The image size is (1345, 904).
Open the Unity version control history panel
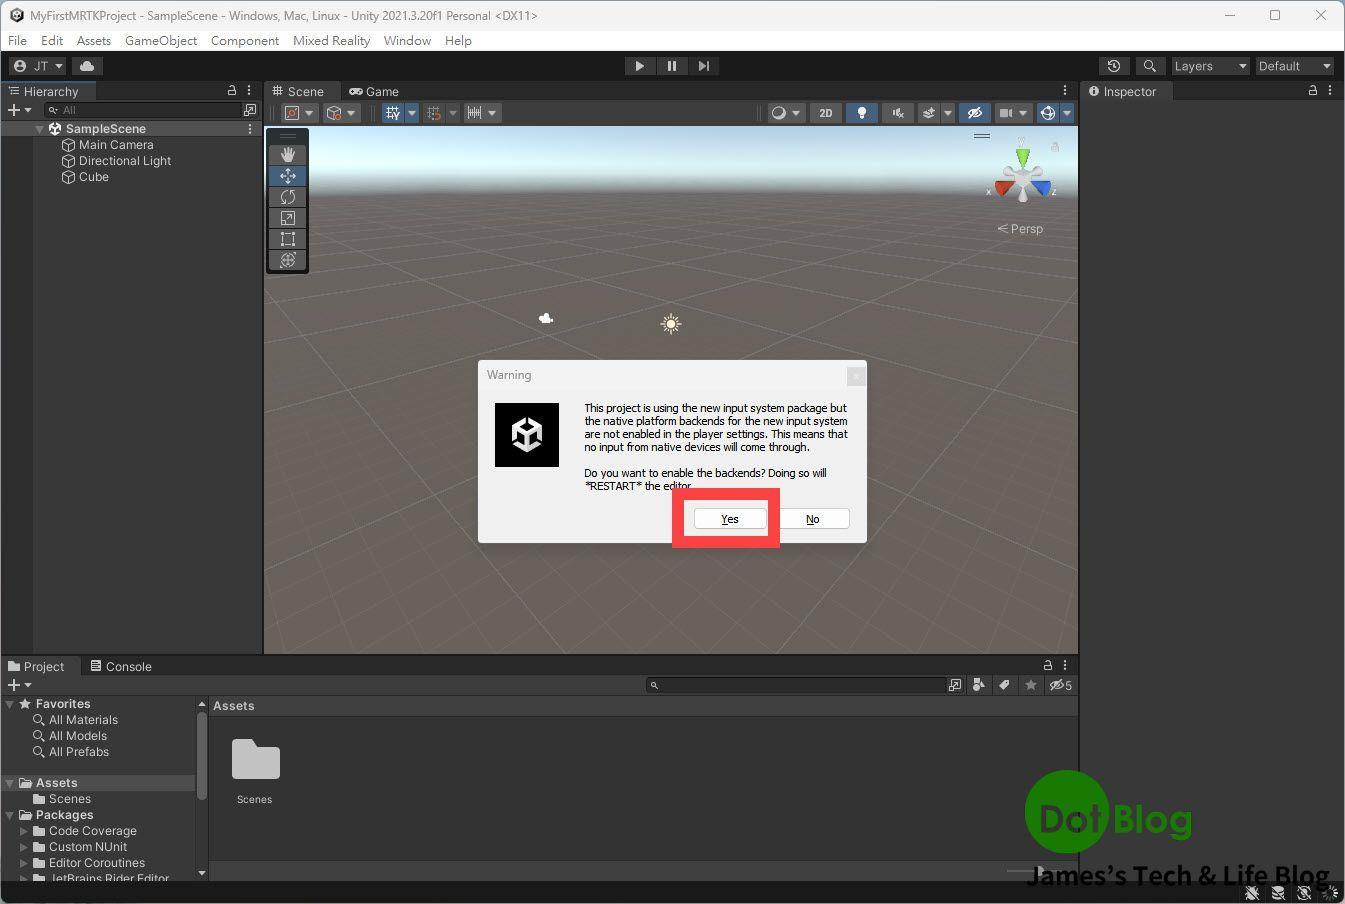coord(1113,65)
